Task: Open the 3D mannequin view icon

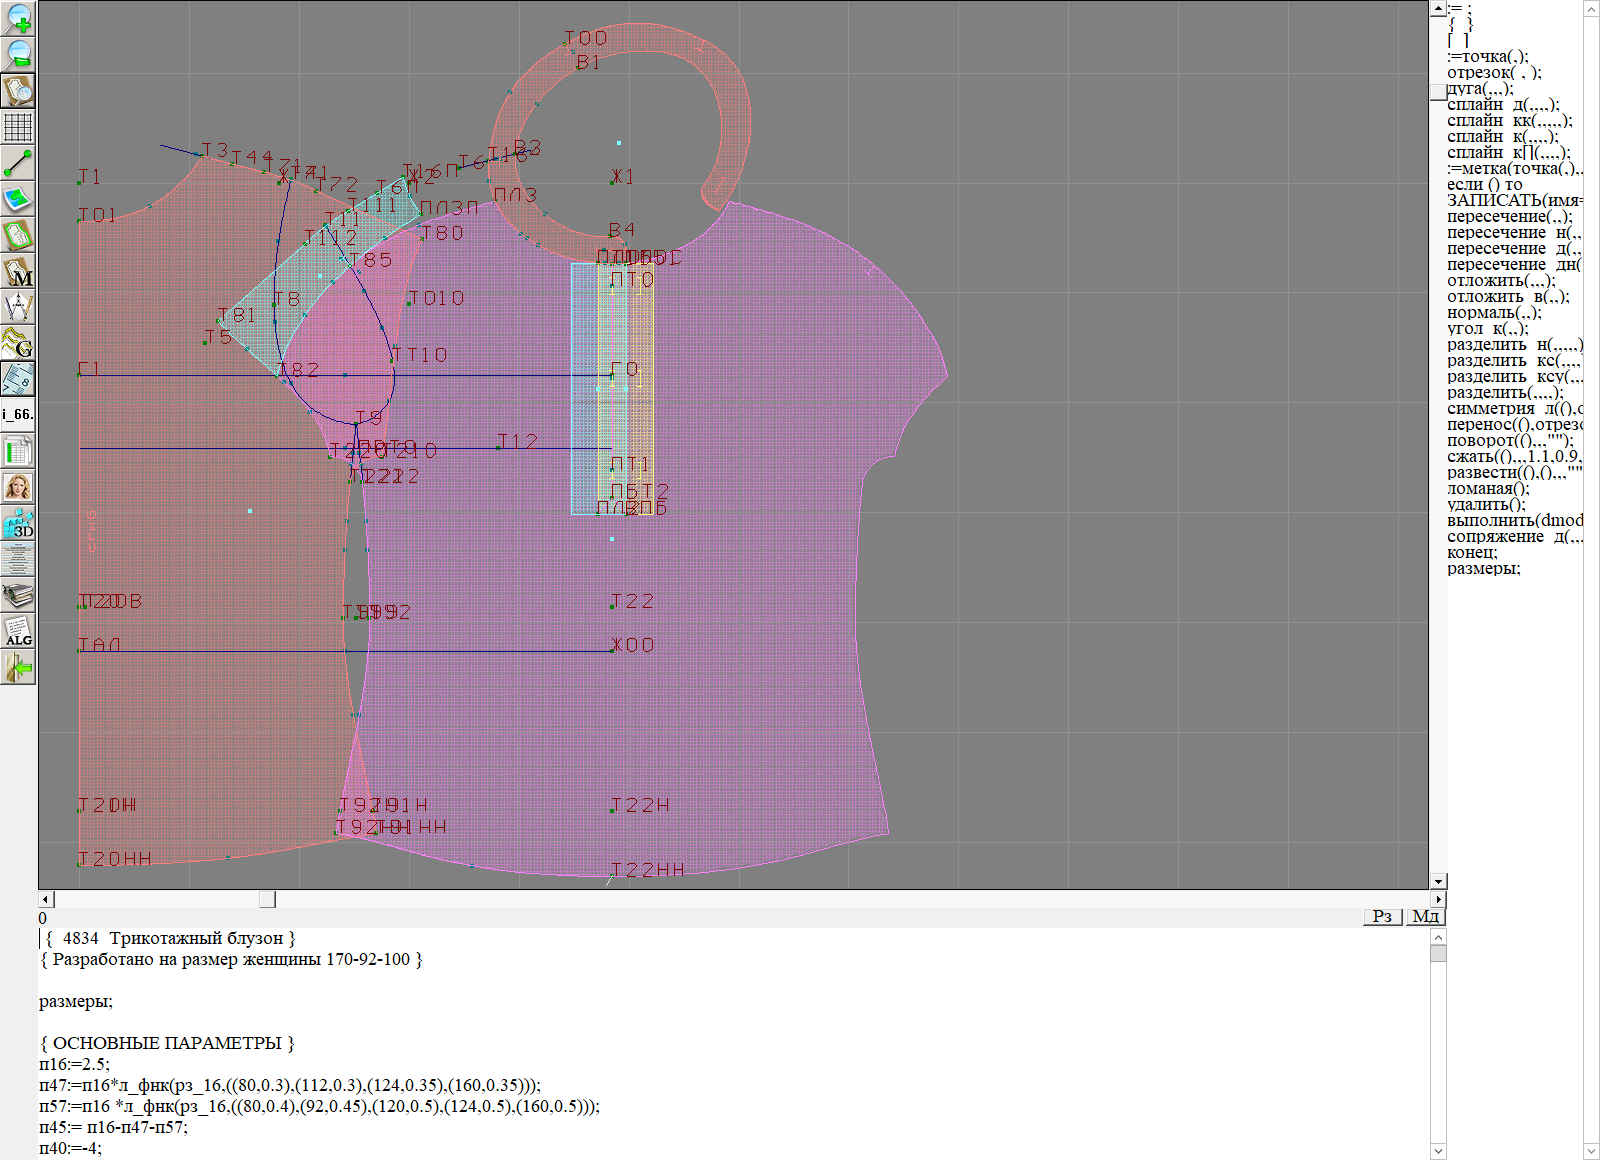Action: (x=18, y=523)
